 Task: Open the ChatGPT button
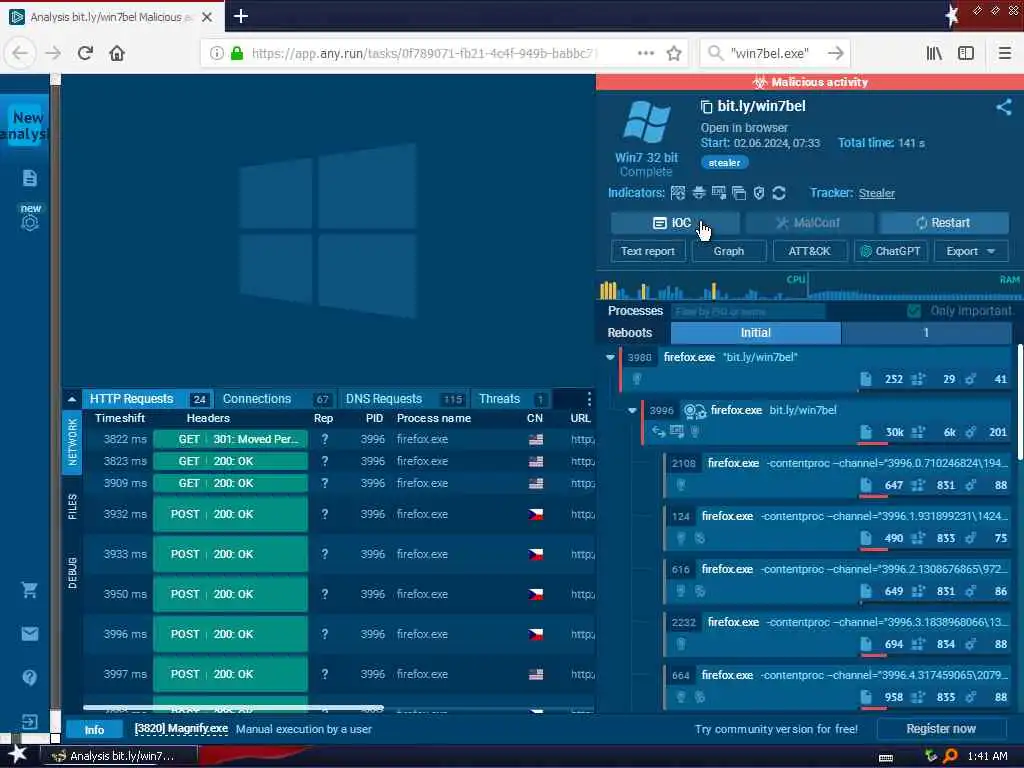[891, 251]
